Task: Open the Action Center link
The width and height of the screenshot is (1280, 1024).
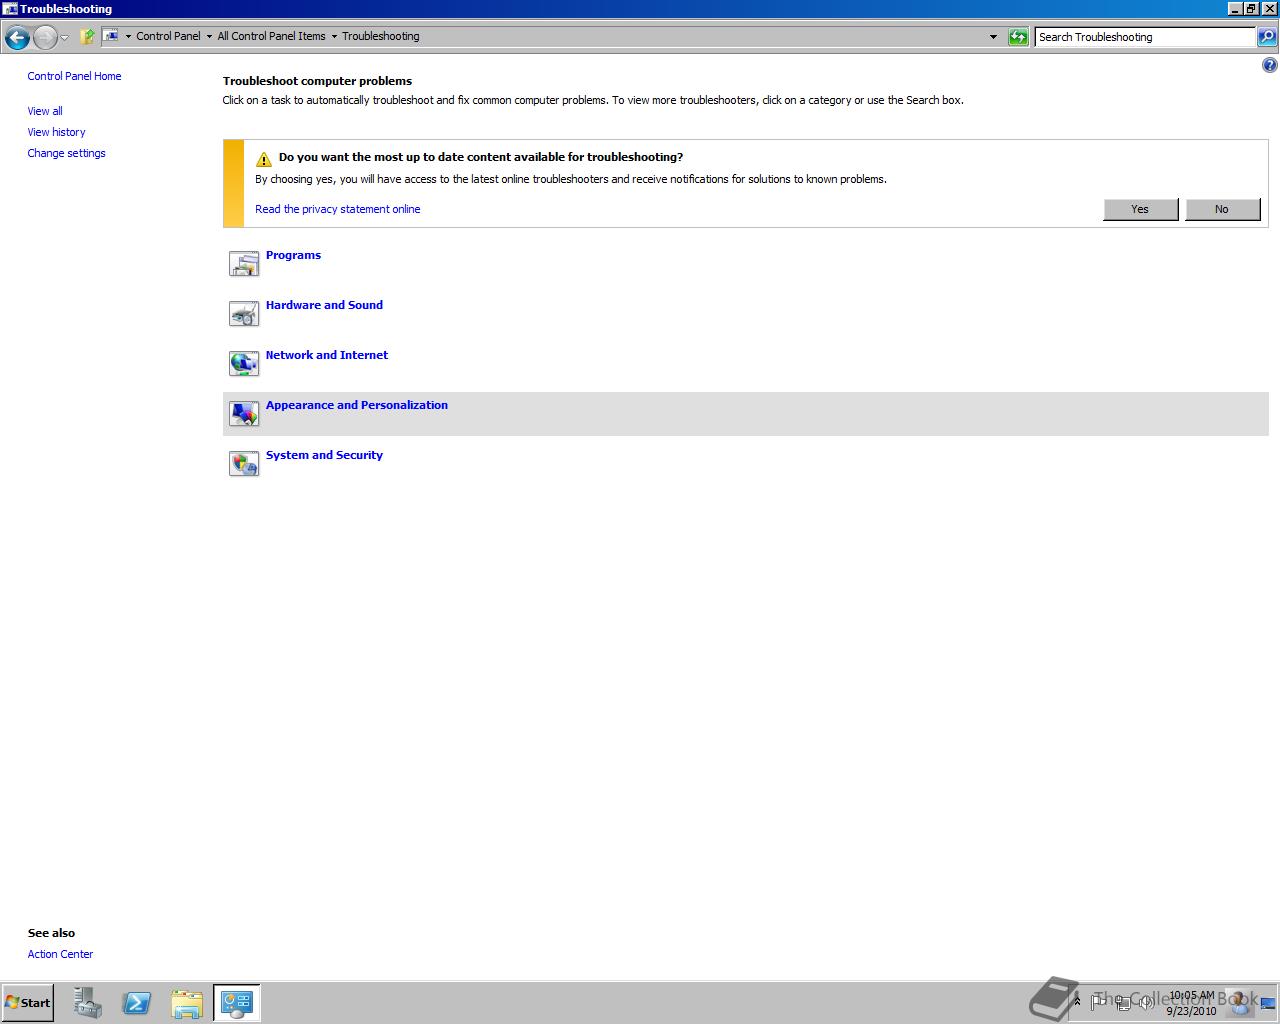Action: click(60, 954)
